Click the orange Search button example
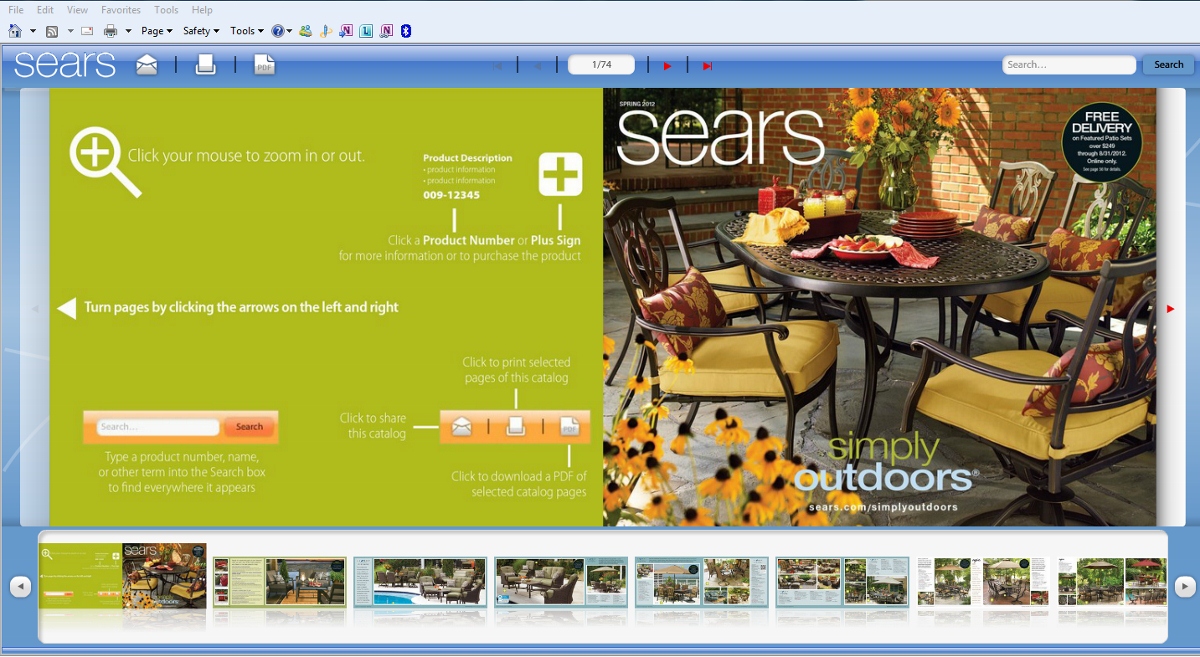The width and height of the screenshot is (1200, 657). pyautogui.click(x=249, y=427)
